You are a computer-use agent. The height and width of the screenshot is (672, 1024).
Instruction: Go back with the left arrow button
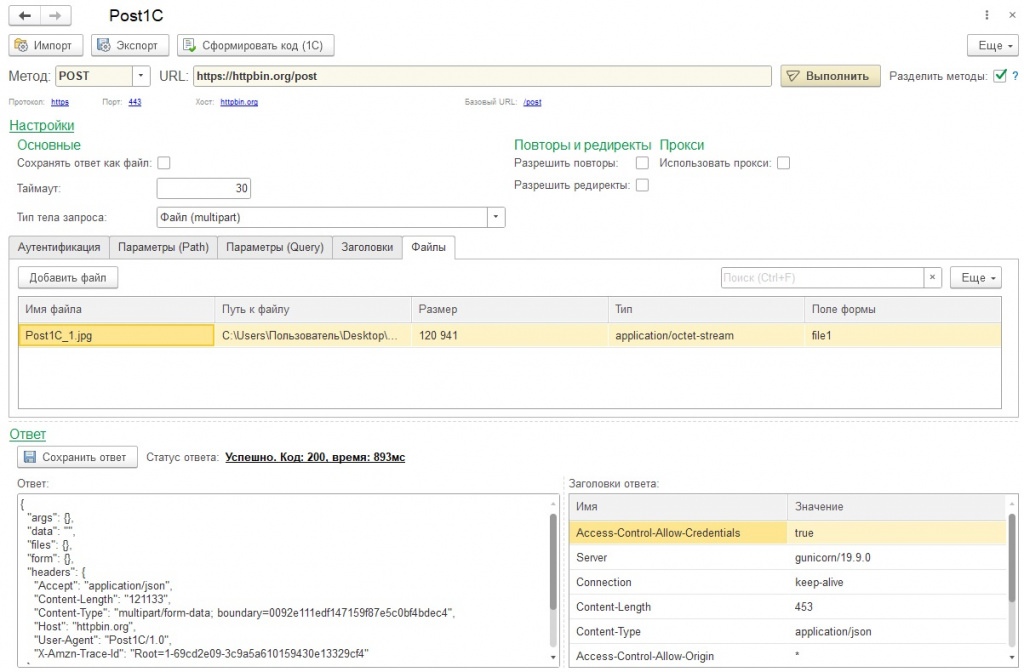[x=25, y=16]
